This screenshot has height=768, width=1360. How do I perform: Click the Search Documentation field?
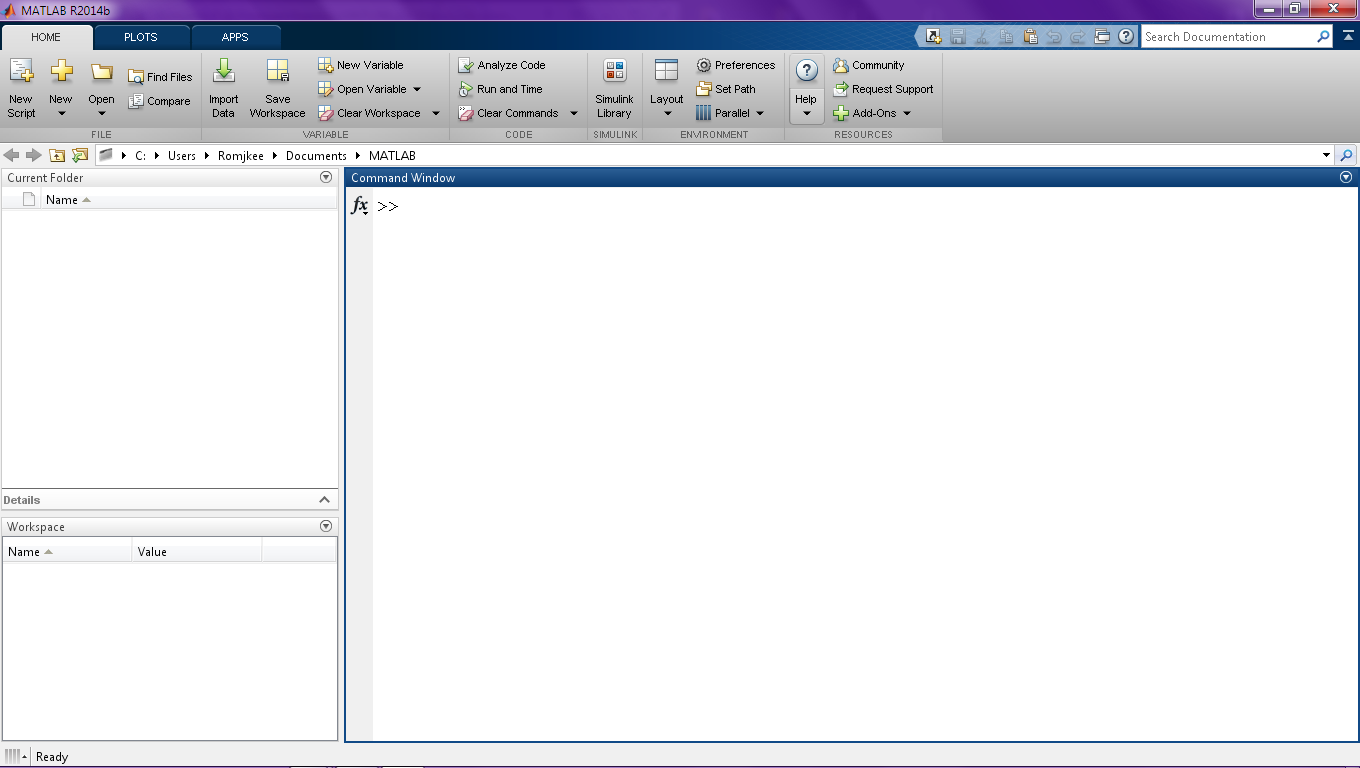coord(1228,37)
